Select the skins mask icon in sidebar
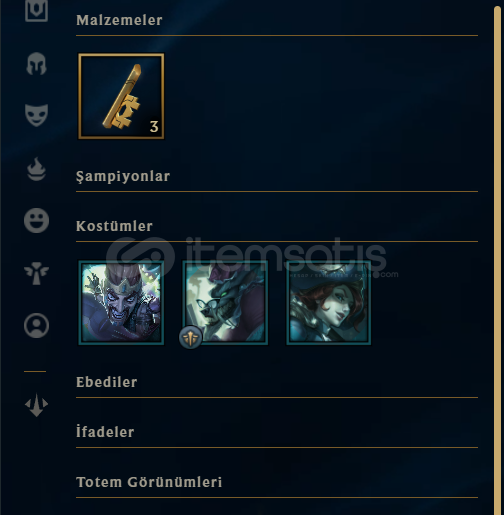The image size is (504, 515). (36, 115)
